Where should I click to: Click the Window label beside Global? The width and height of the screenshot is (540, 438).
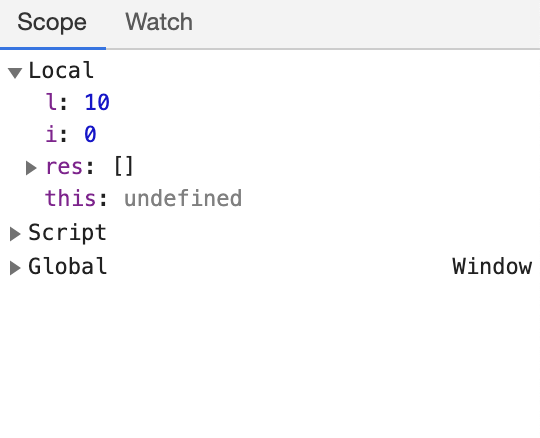tap(492, 266)
